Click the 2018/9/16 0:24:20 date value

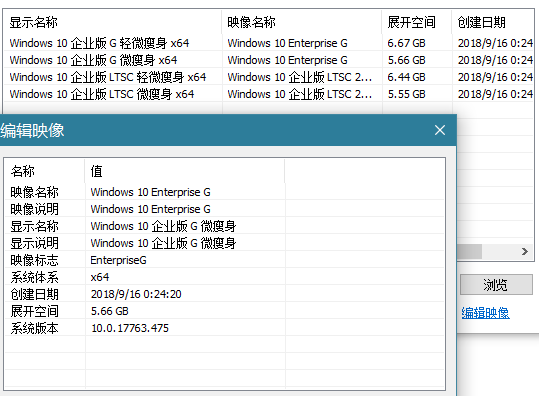[136, 294]
